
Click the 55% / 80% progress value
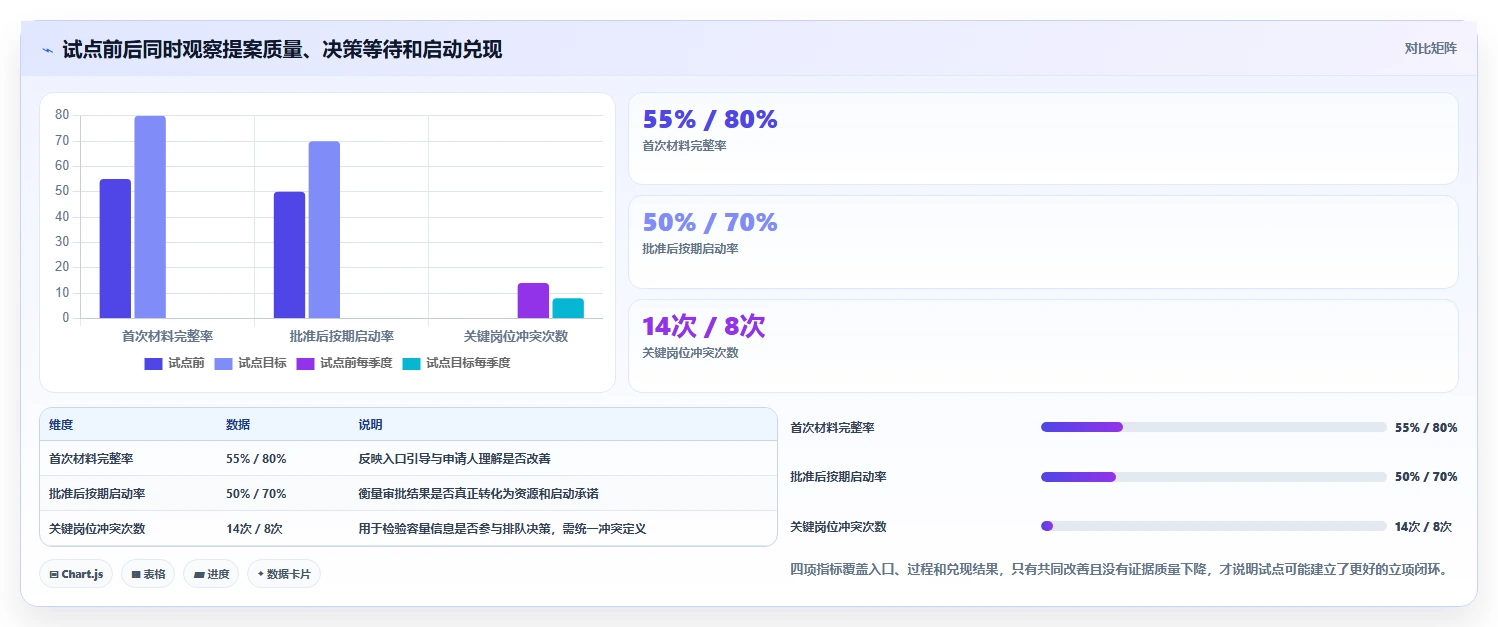tap(1426, 428)
